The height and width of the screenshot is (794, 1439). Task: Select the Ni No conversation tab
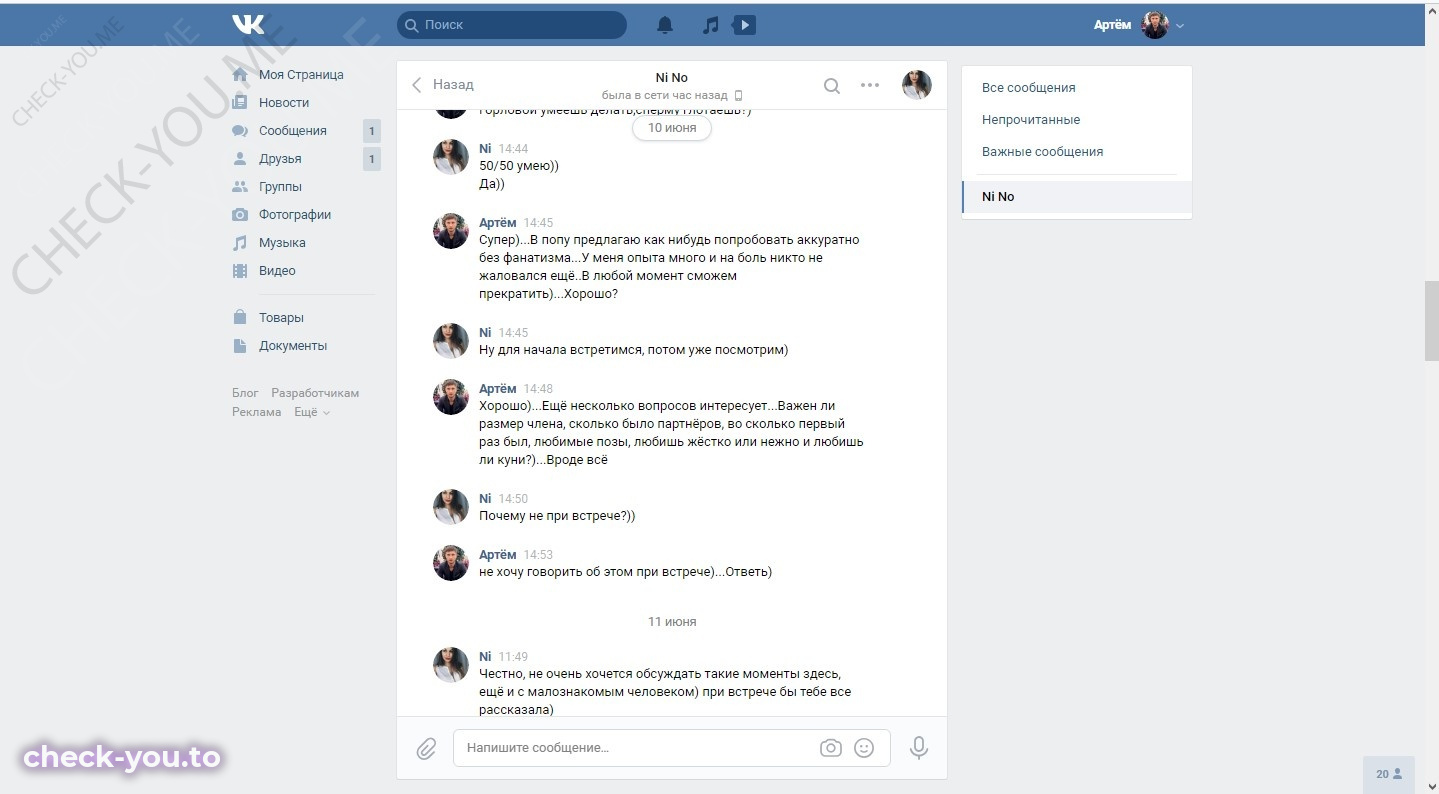coord(1076,197)
